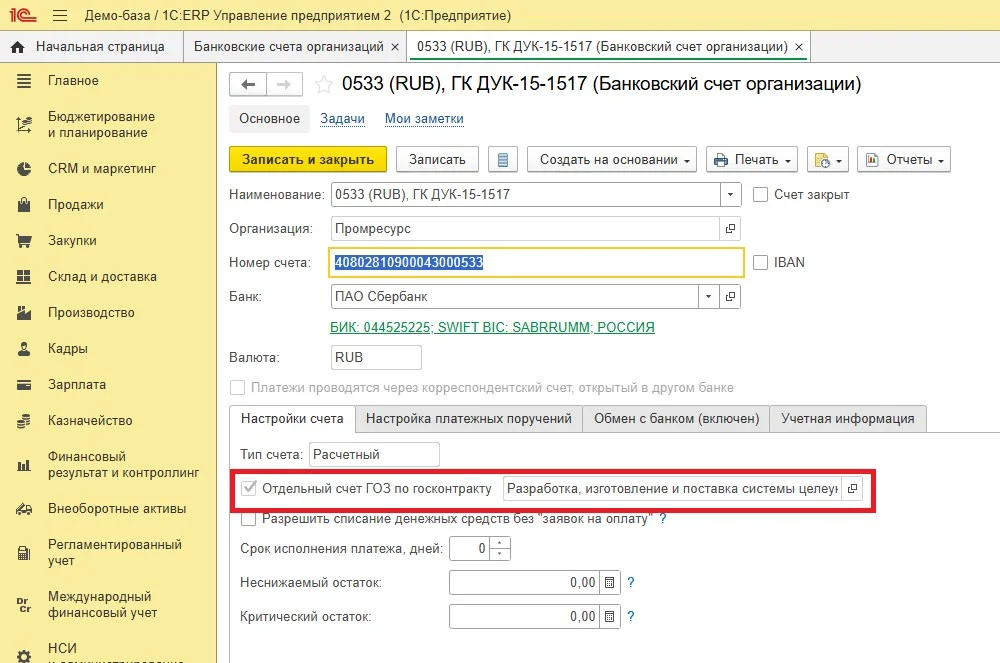Toggle Отдельный счет ГОЗ по госконтракту checkbox
The height and width of the screenshot is (663, 1000).
249,489
